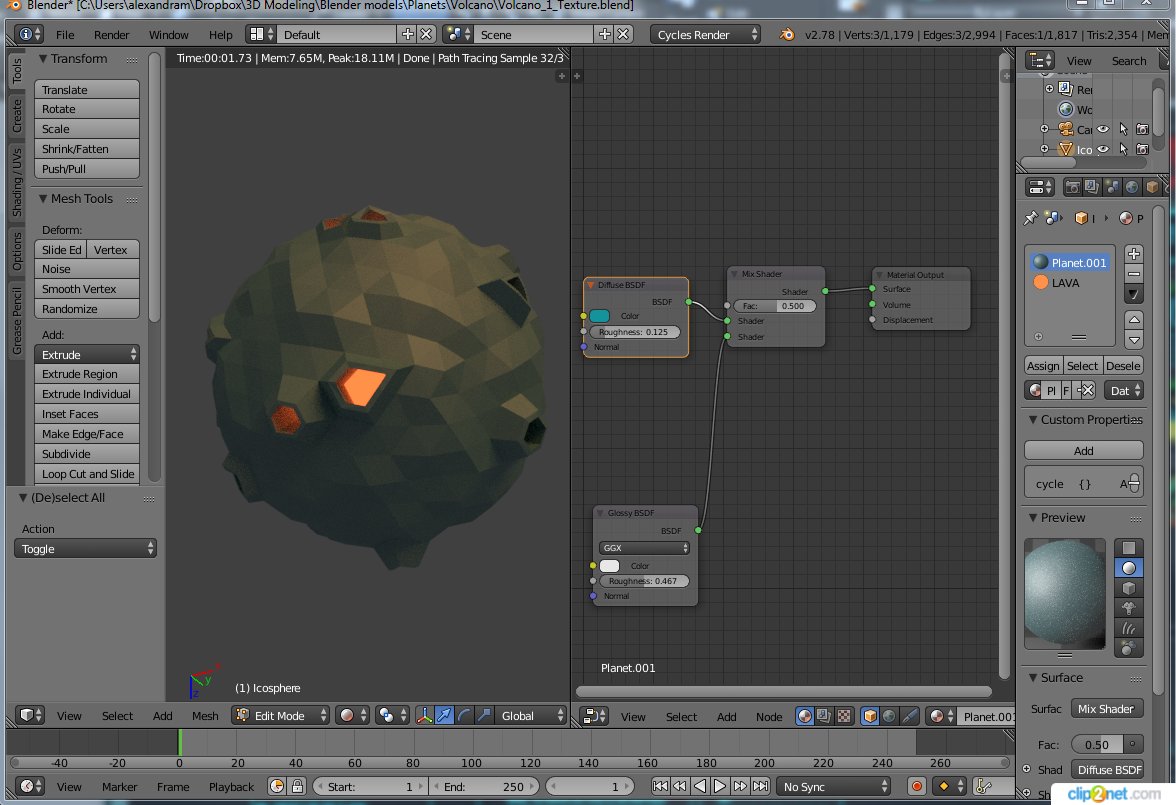
Task: Open the Object properties cube tab icon
Action: point(1152,187)
